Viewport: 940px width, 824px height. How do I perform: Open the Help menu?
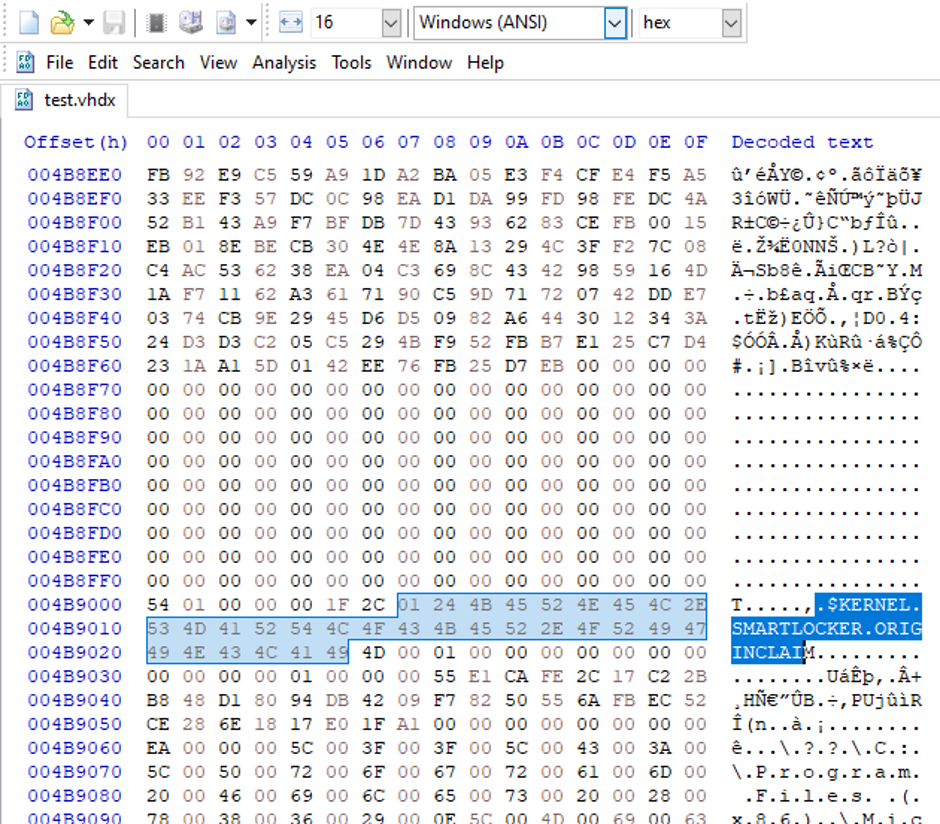(486, 62)
